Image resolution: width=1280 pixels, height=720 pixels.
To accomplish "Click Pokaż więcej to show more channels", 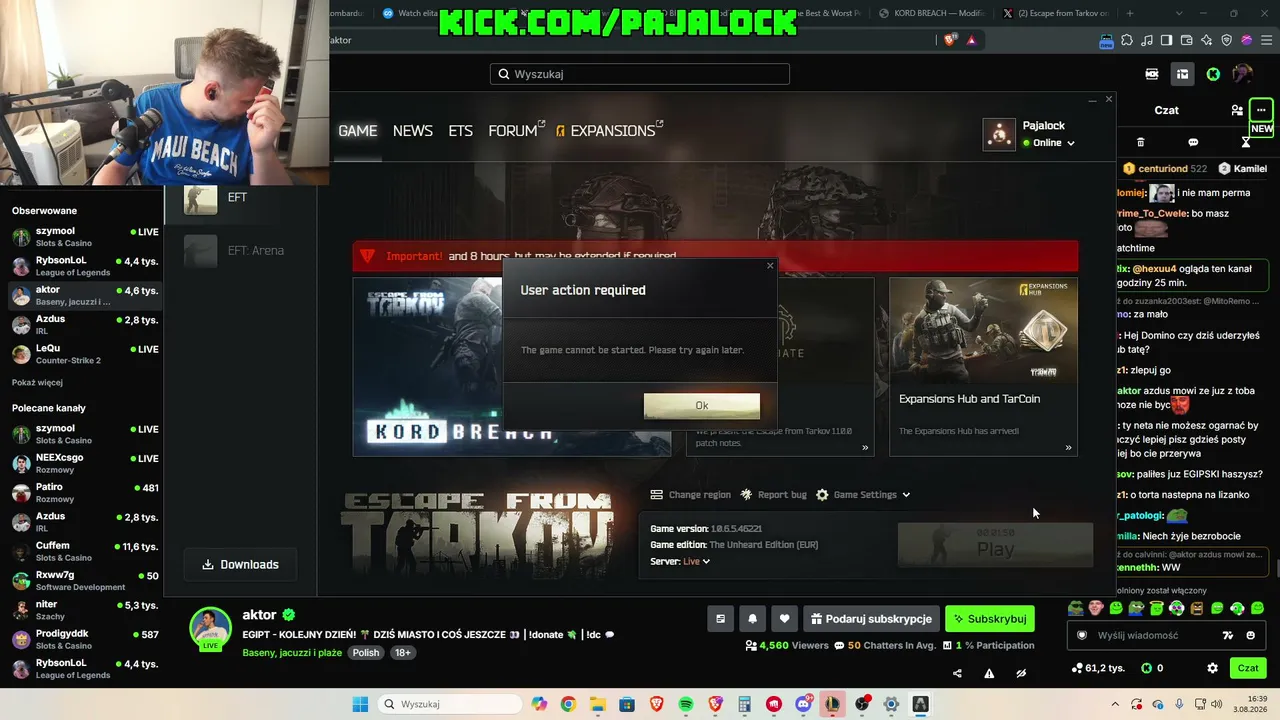I will coord(37,383).
